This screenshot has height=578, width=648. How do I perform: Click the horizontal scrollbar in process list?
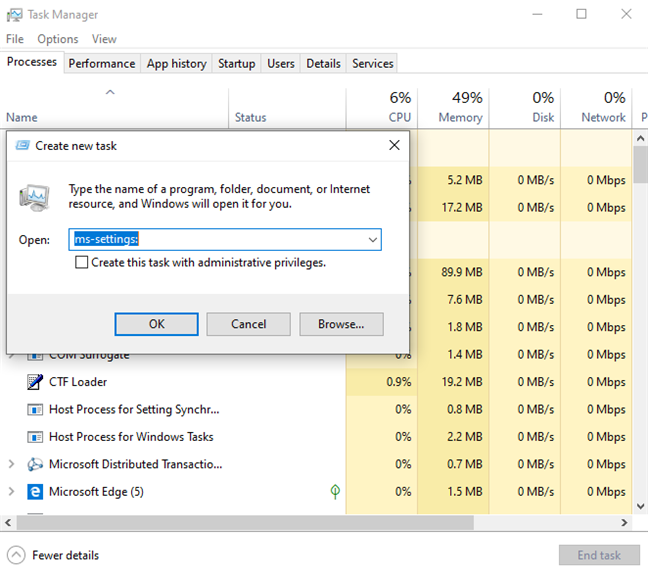[x=300, y=523]
